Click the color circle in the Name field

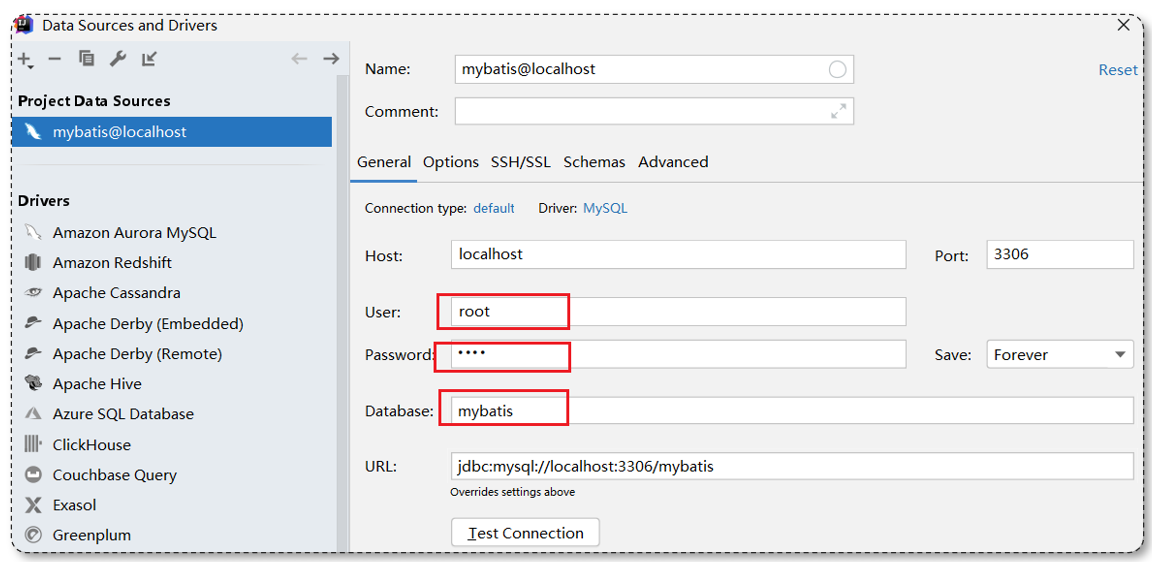click(x=837, y=70)
